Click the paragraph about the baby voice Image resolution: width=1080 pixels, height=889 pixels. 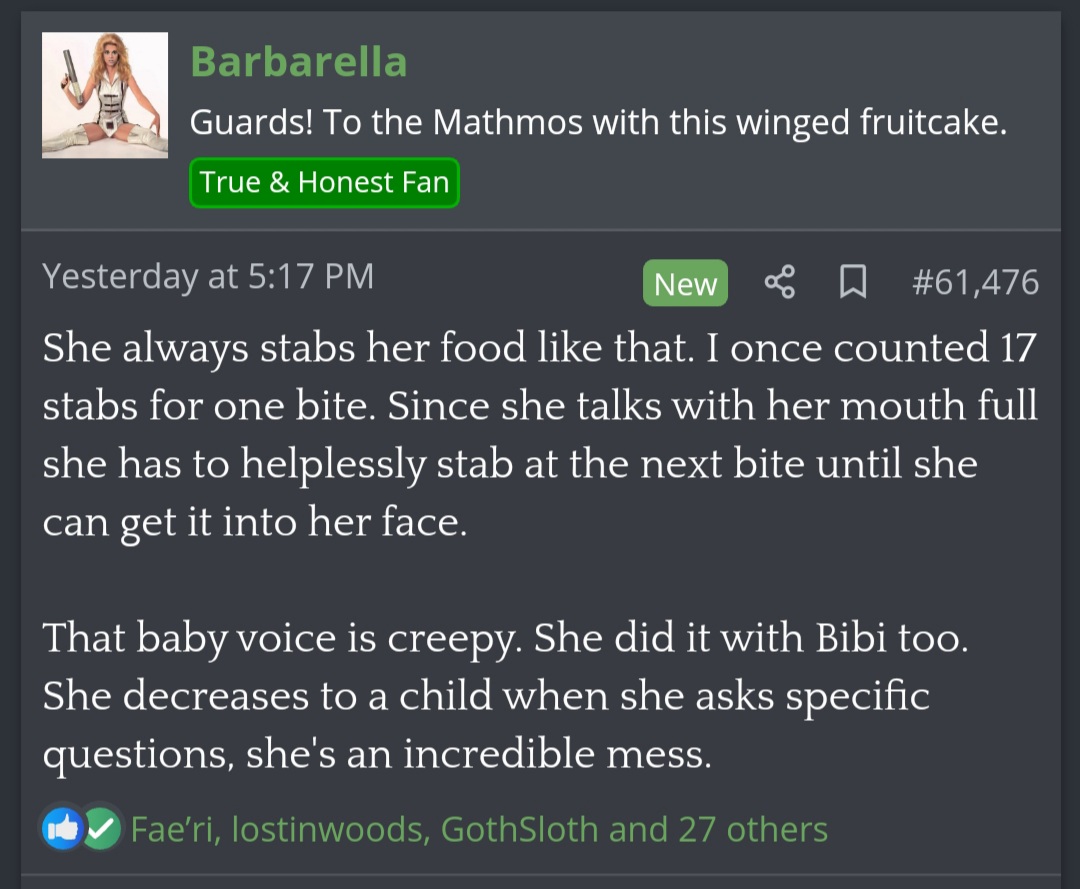pyautogui.click(x=505, y=697)
